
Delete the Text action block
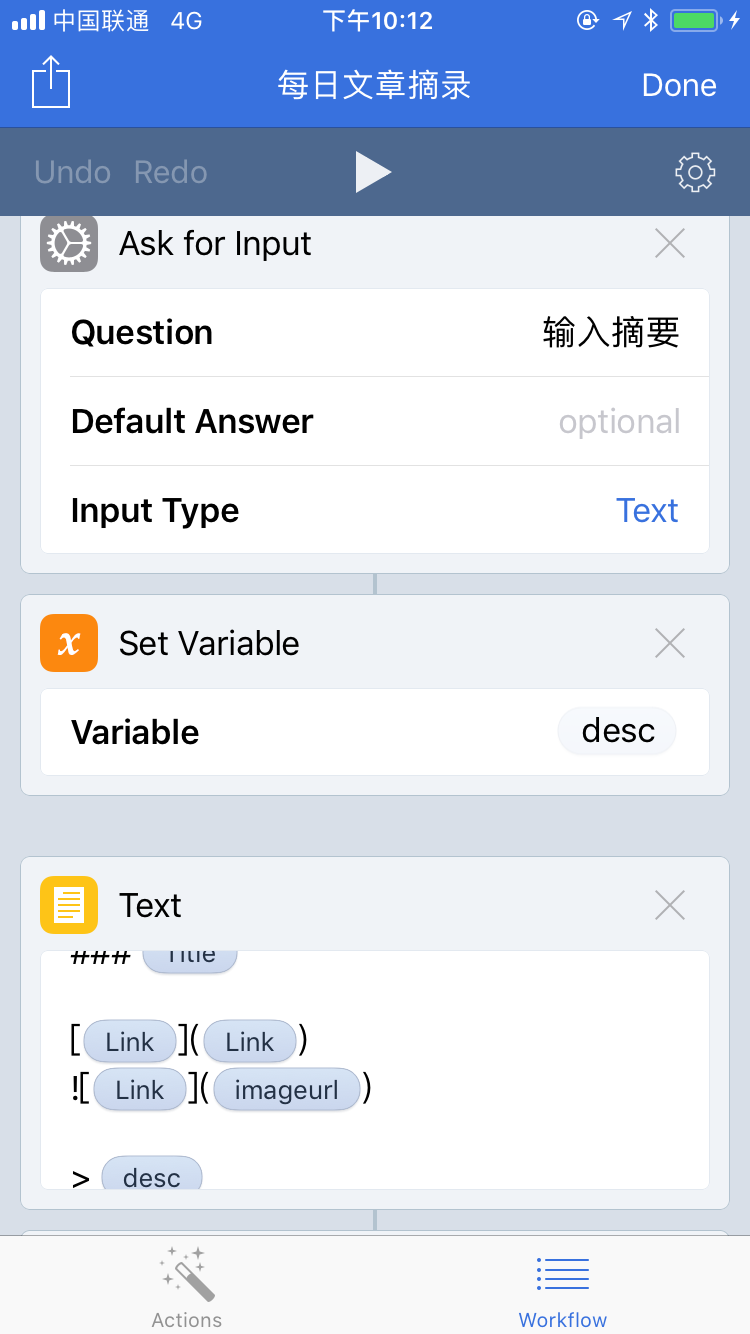[x=669, y=905]
